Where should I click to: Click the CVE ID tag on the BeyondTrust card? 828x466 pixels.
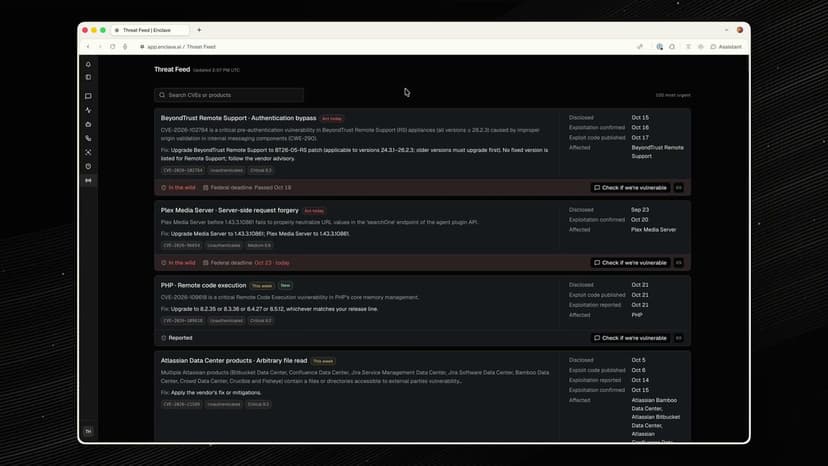coord(183,171)
